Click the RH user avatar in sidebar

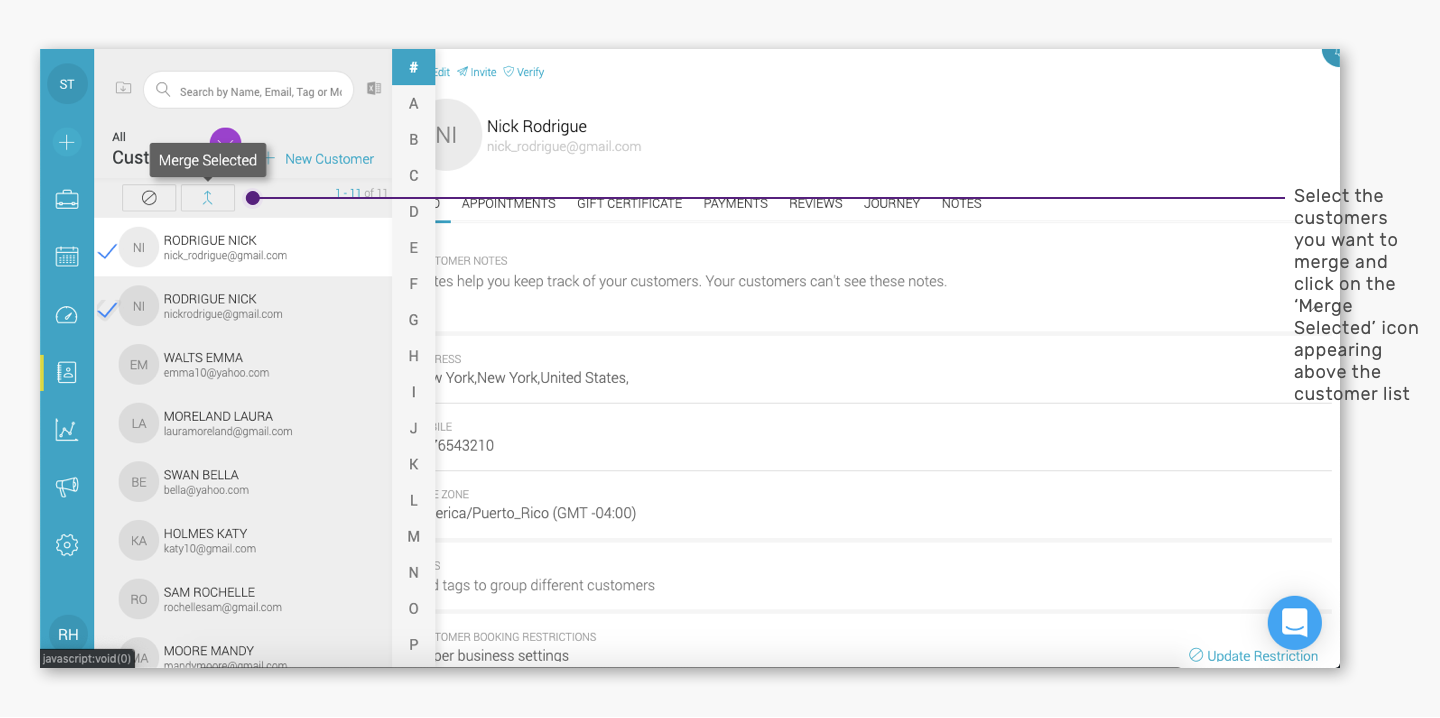pyautogui.click(x=68, y=634)
